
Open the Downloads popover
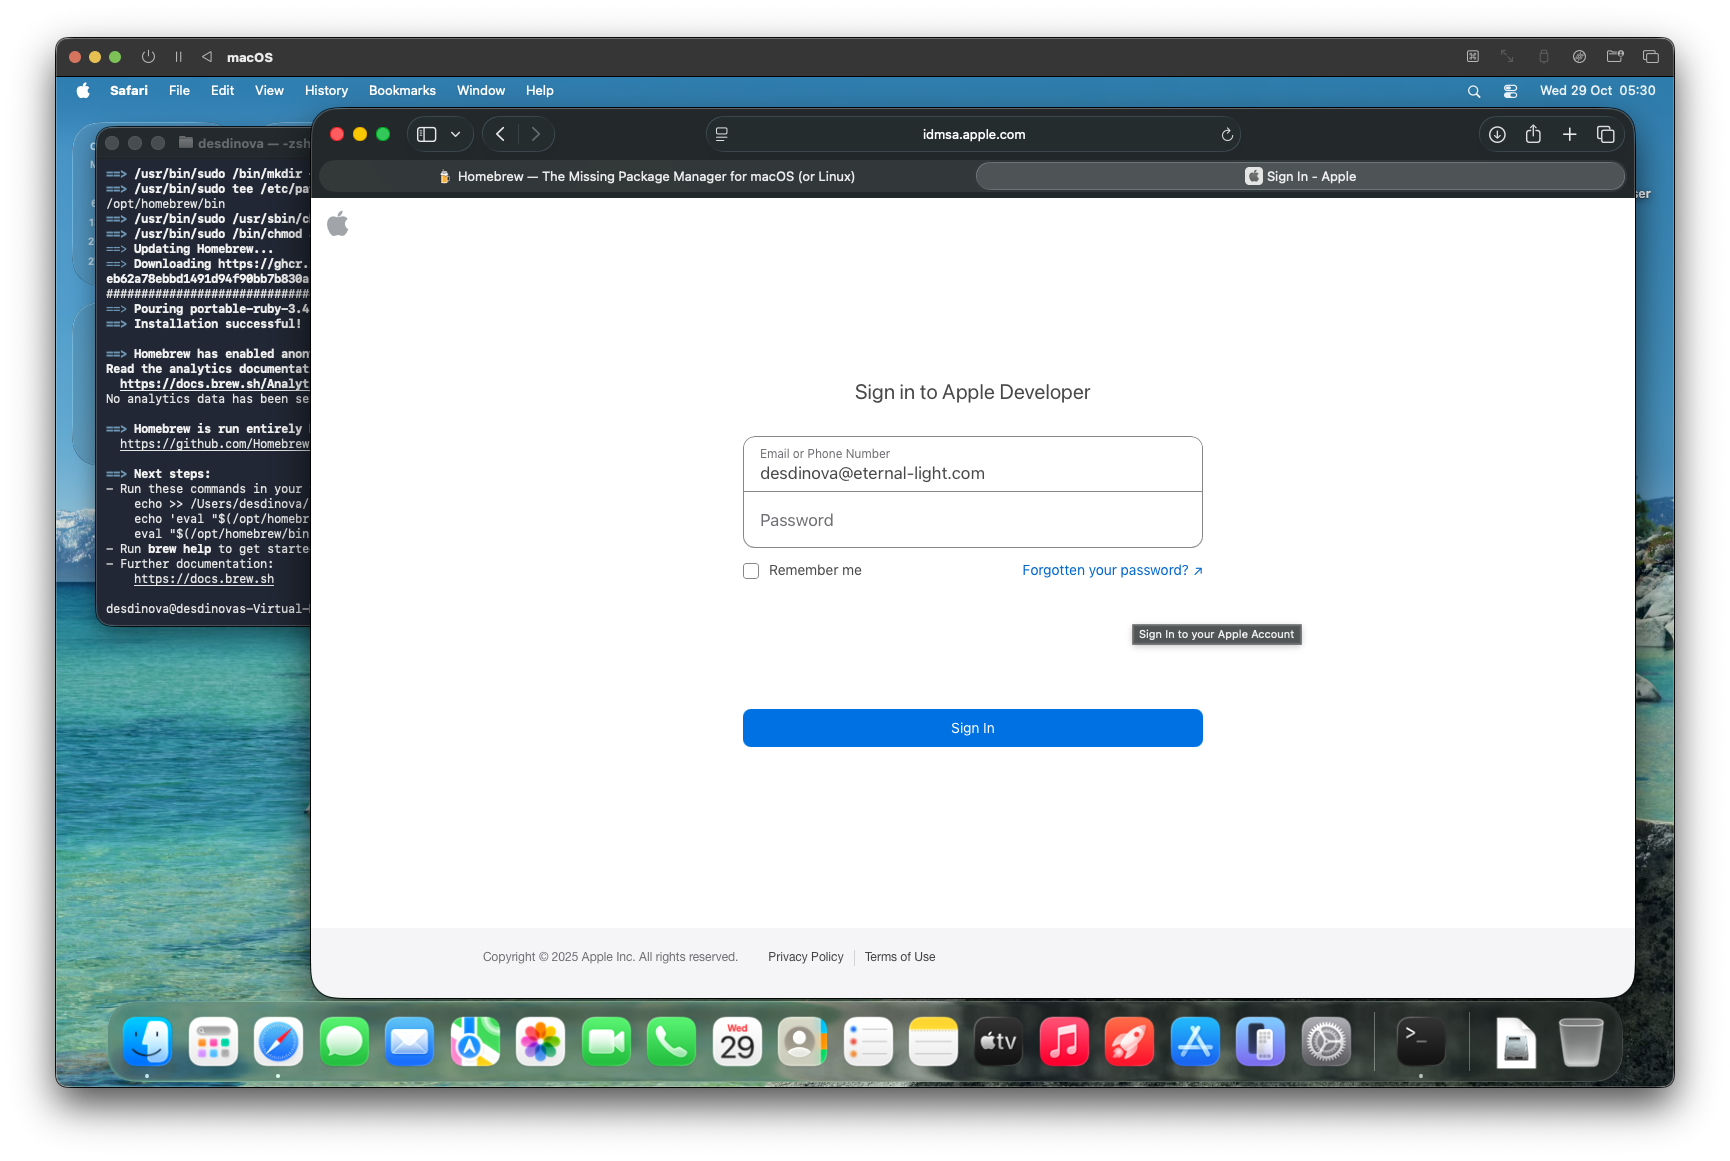(1497, 133)
